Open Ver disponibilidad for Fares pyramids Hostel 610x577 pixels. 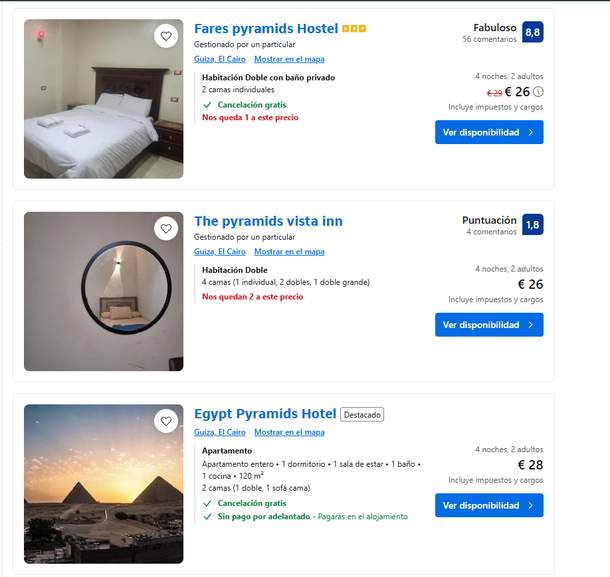[489, 132]
